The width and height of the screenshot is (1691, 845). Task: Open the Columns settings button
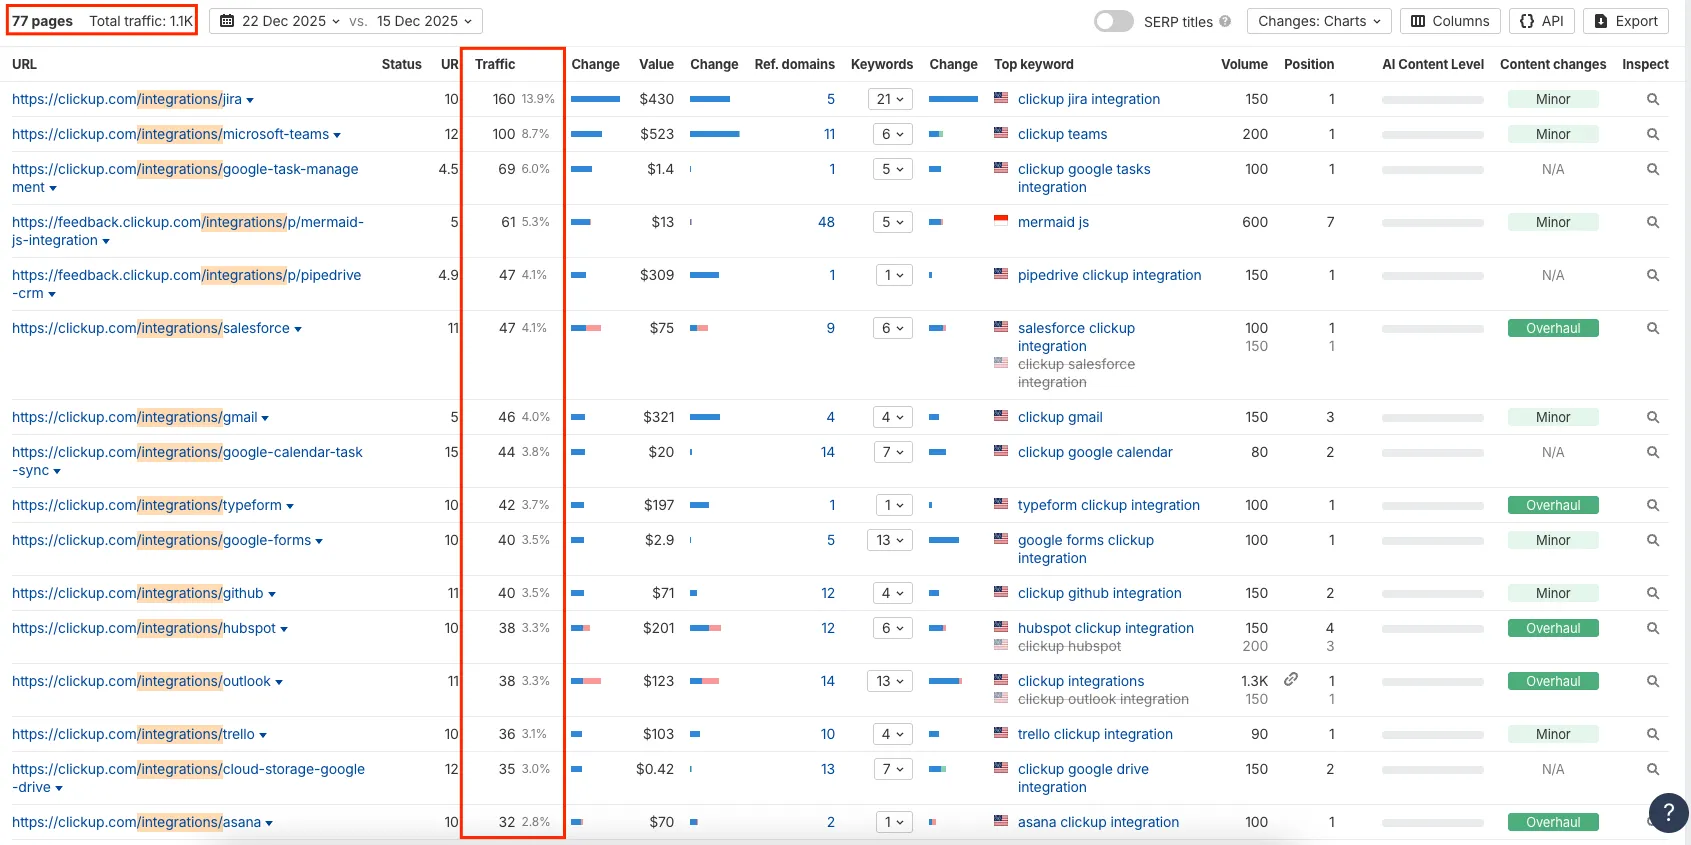(1449, 21)
